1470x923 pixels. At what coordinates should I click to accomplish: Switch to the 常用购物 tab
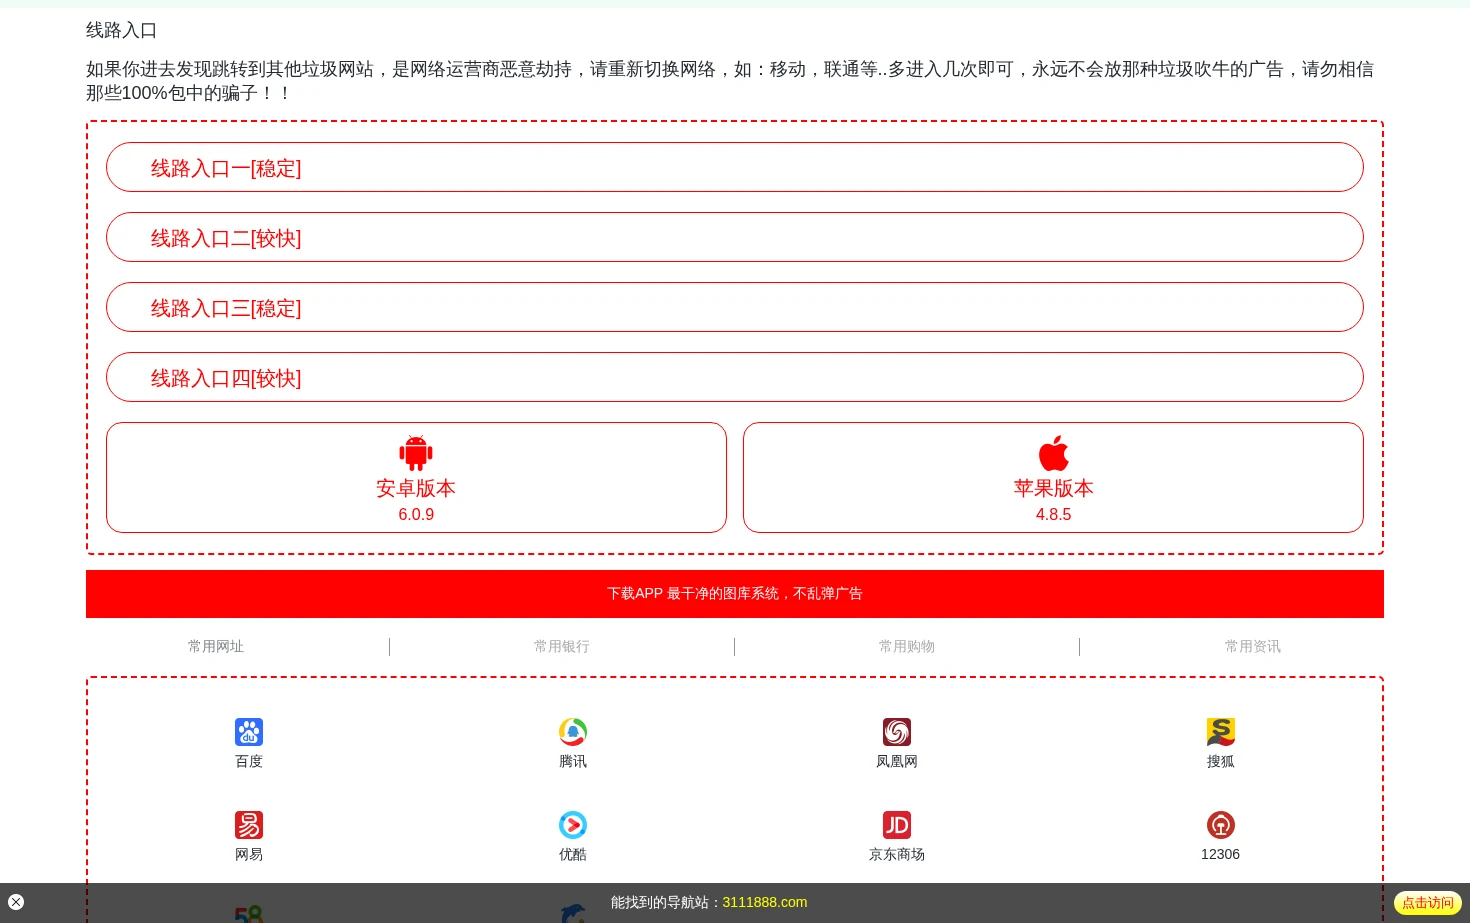[x=907, y=647]
